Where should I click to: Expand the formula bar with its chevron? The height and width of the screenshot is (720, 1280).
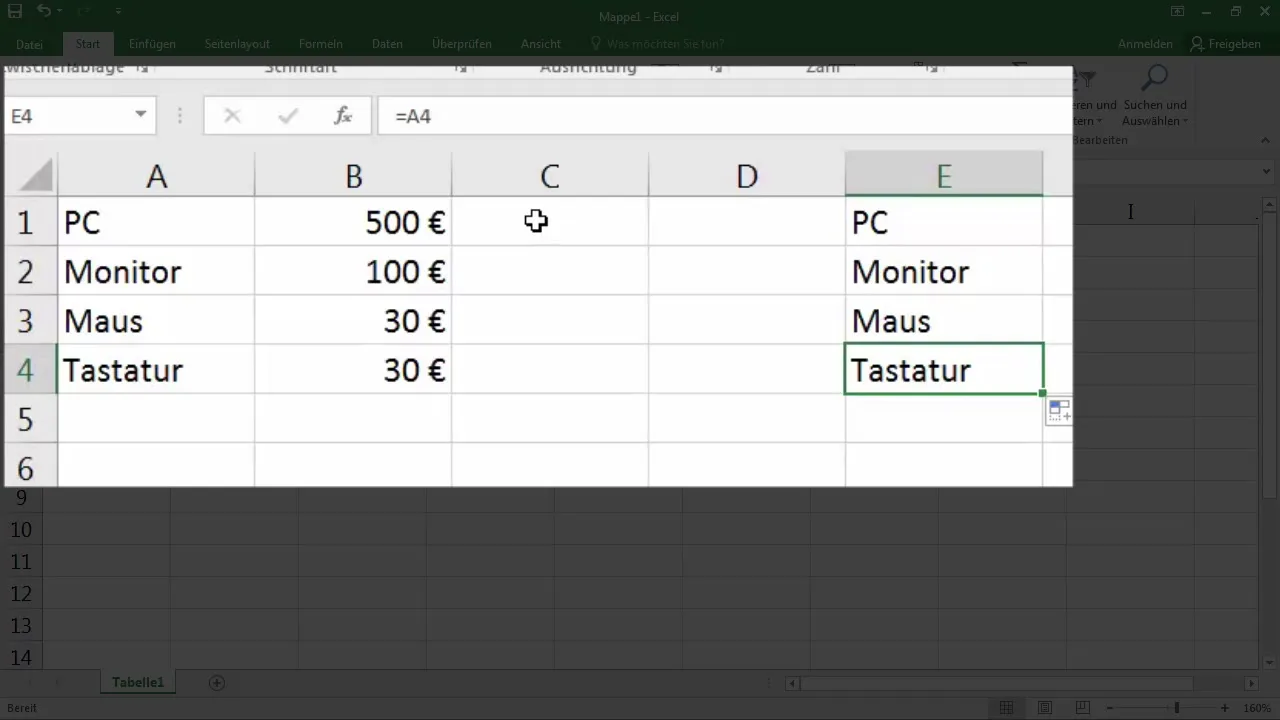click(x=1268, y=173)
